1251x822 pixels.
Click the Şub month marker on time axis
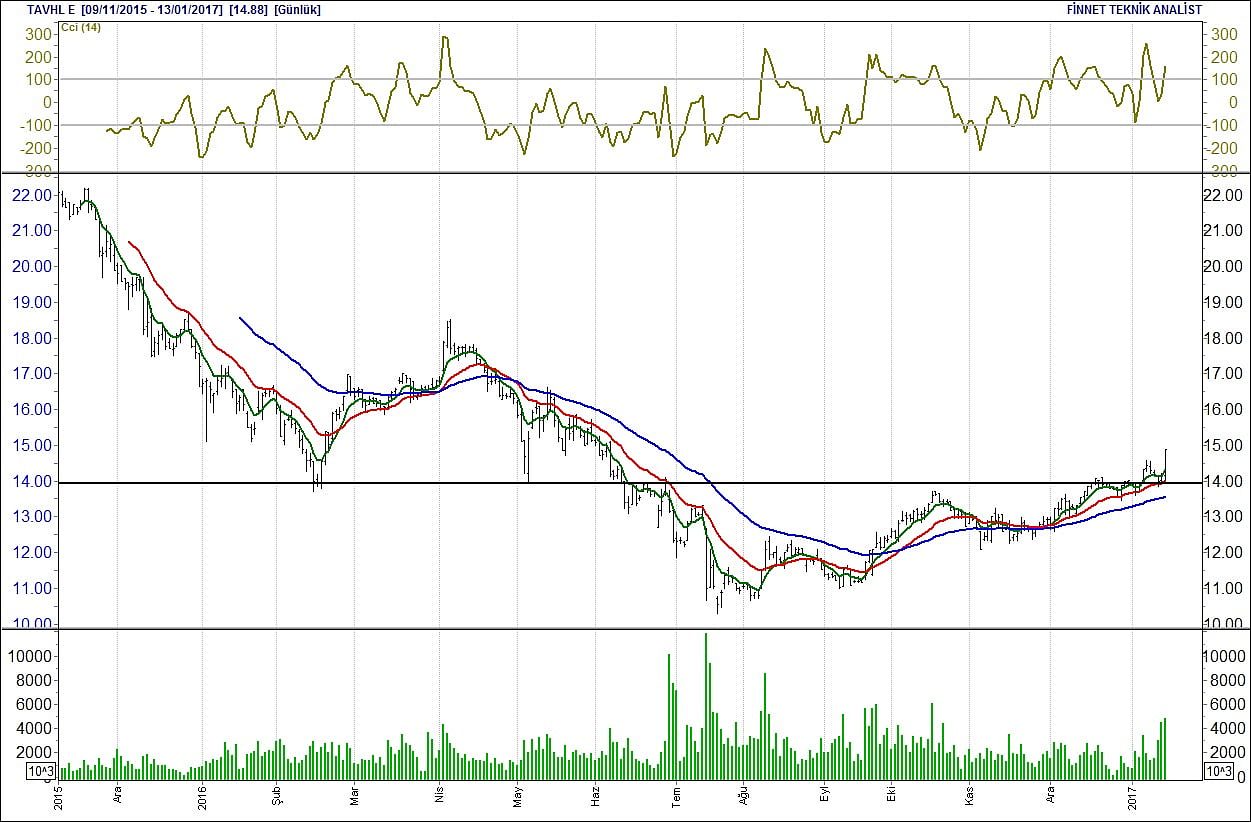click(274, 797)
